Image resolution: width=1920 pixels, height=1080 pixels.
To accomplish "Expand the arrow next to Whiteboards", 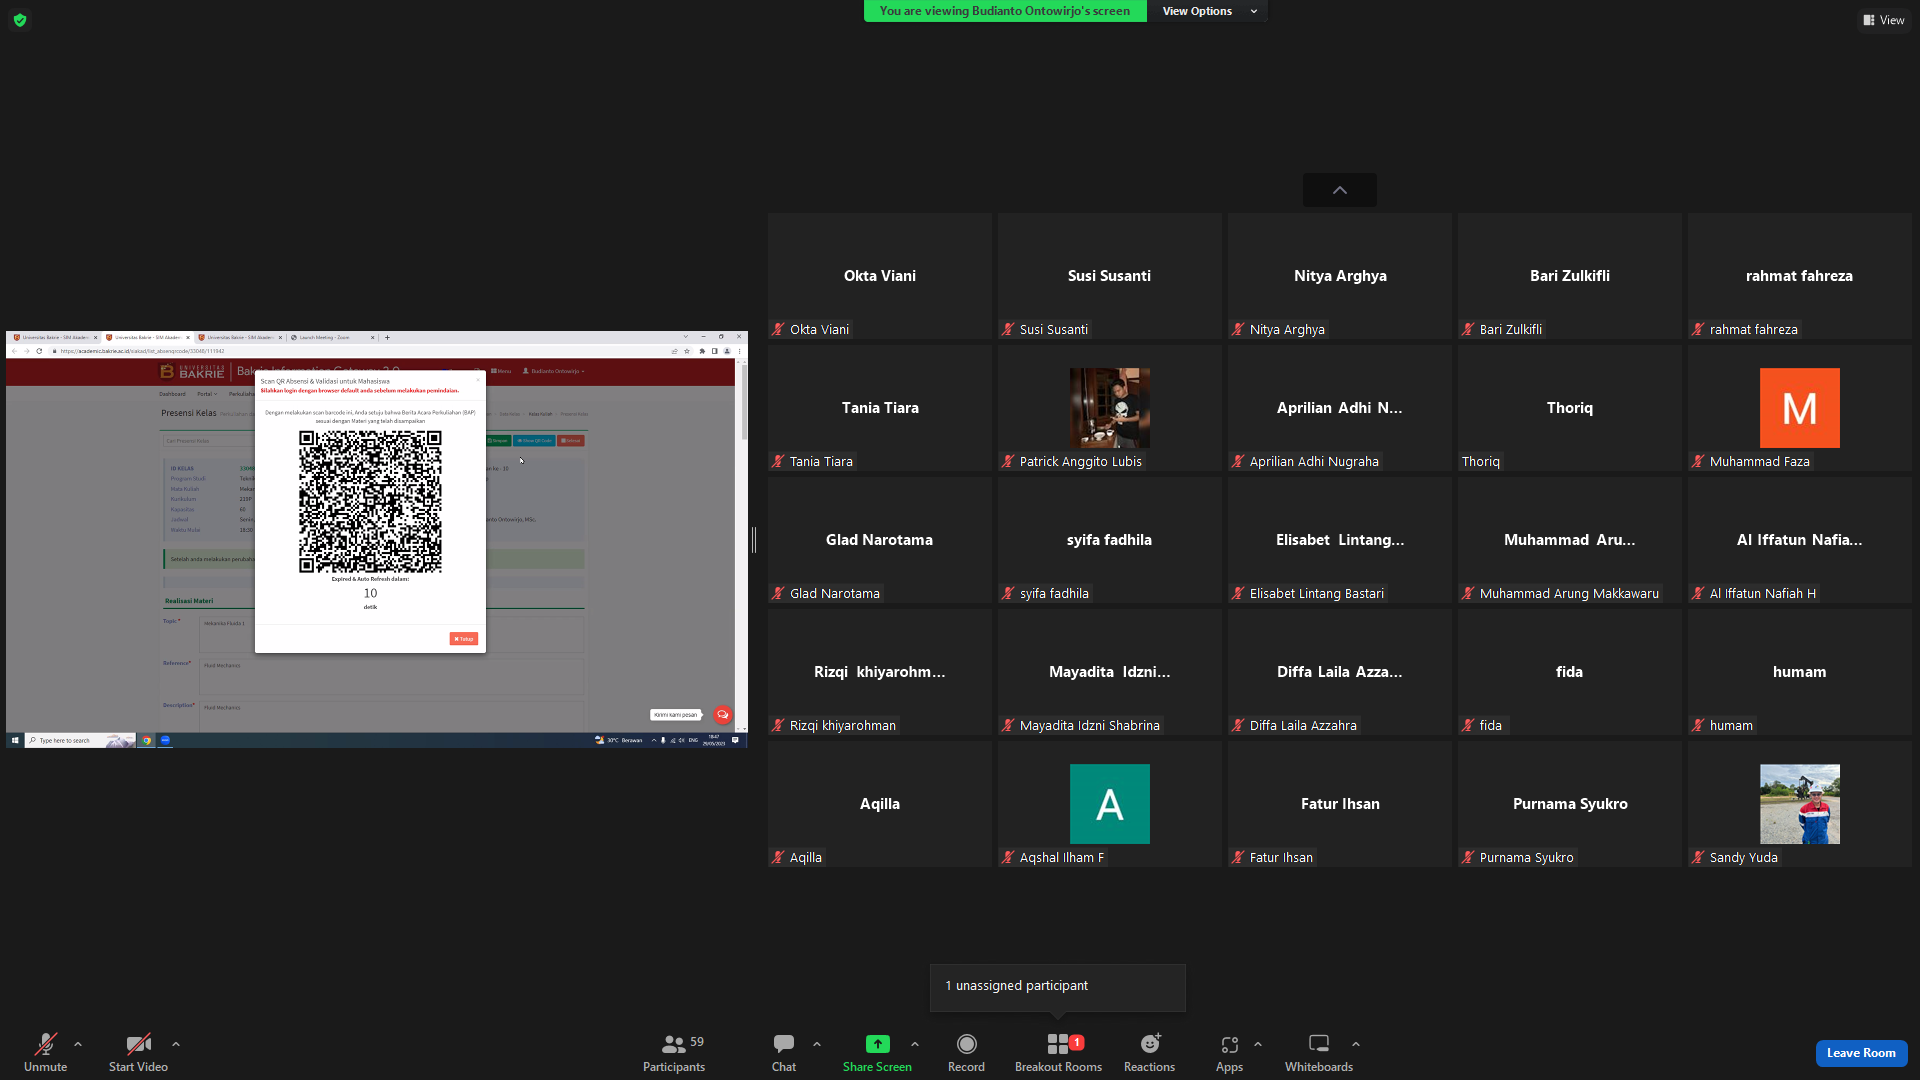I will [x=1356, y=1044].
